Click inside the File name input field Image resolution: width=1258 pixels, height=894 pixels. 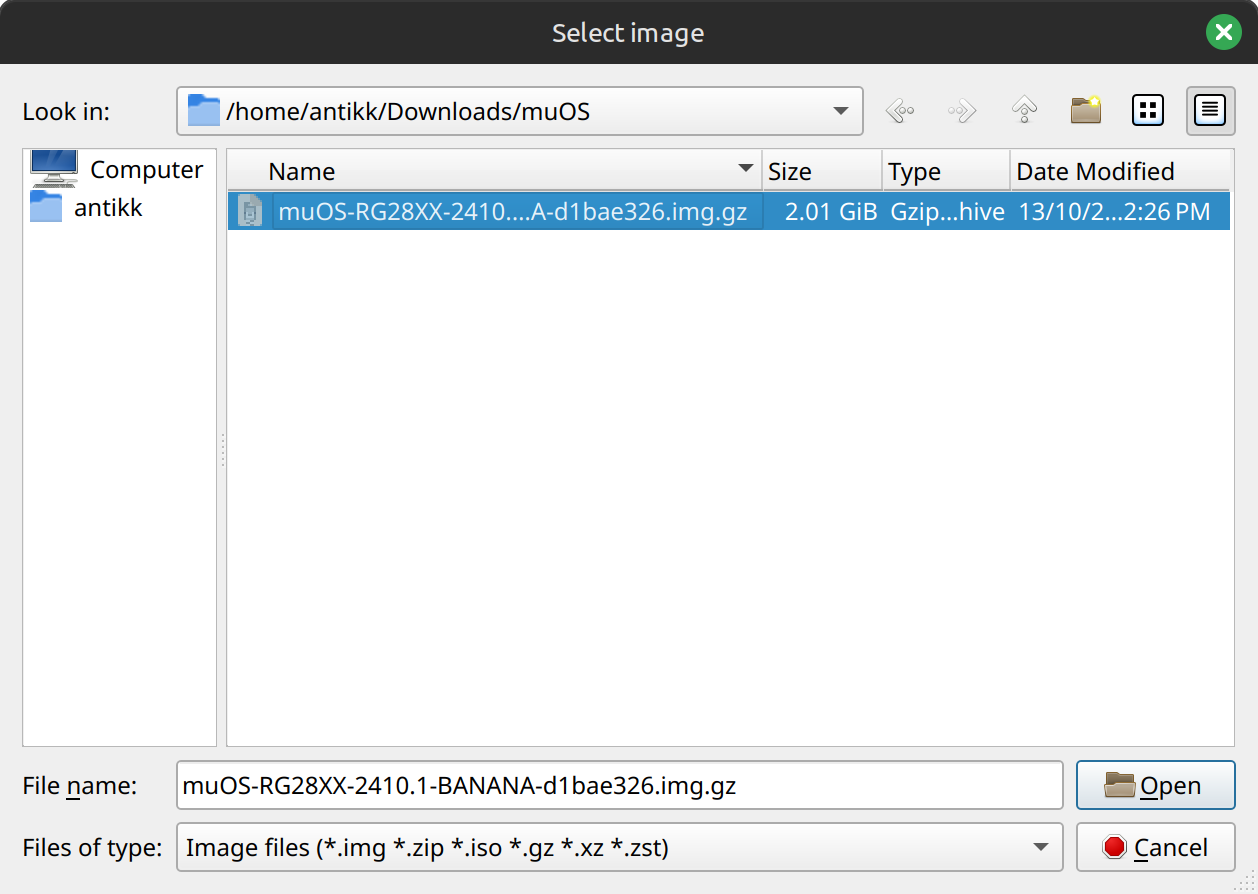click(x=619, y=786)
